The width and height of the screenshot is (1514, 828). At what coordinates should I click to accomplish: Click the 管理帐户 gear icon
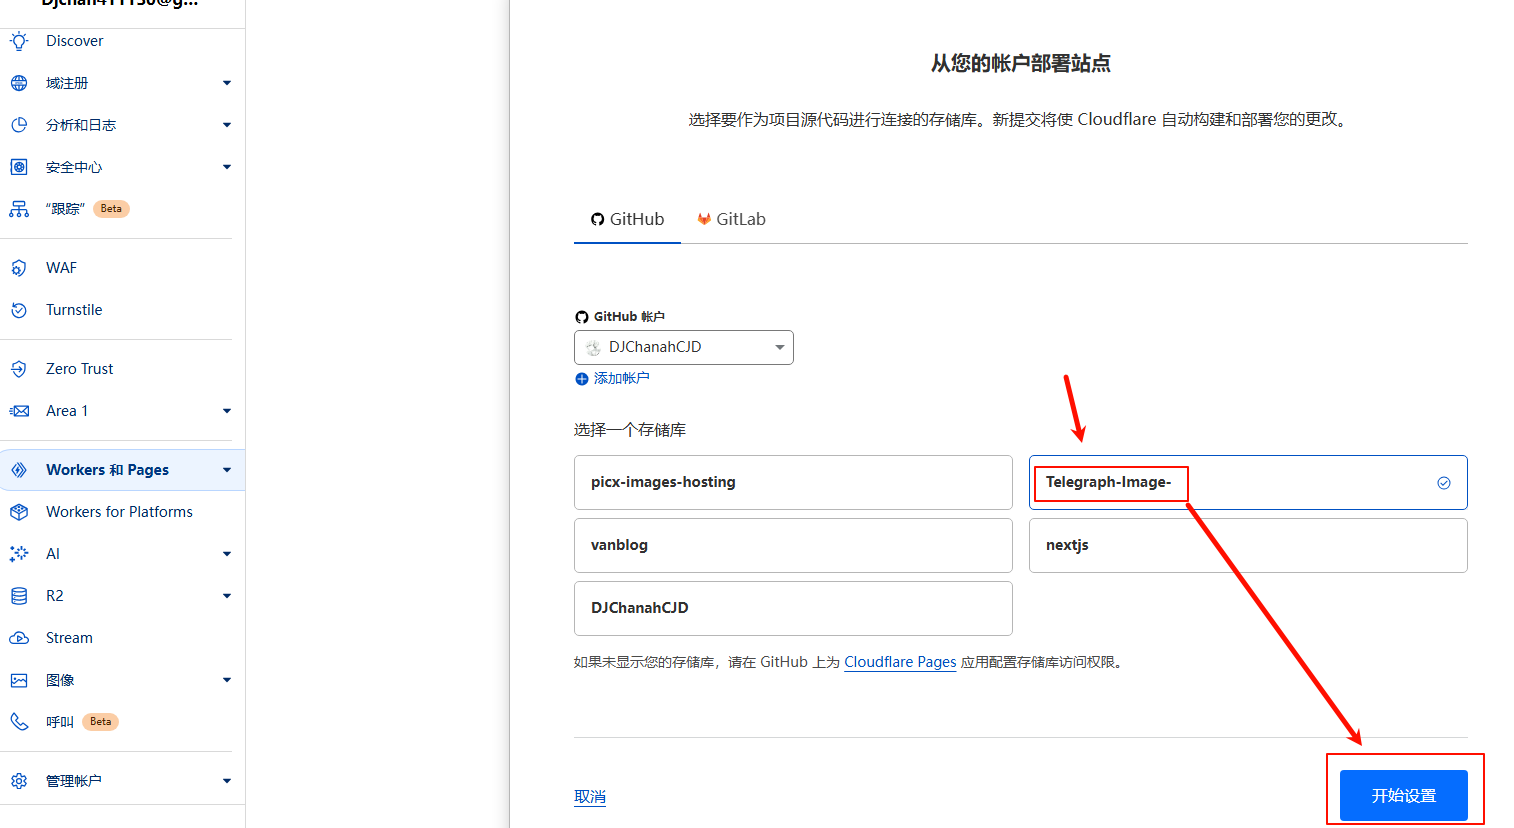point(19,781)
